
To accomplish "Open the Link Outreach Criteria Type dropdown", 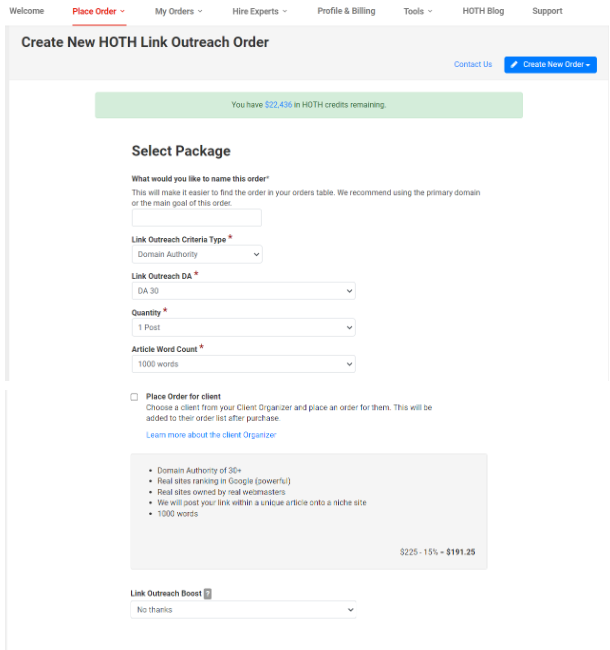I will click(197, 254).
